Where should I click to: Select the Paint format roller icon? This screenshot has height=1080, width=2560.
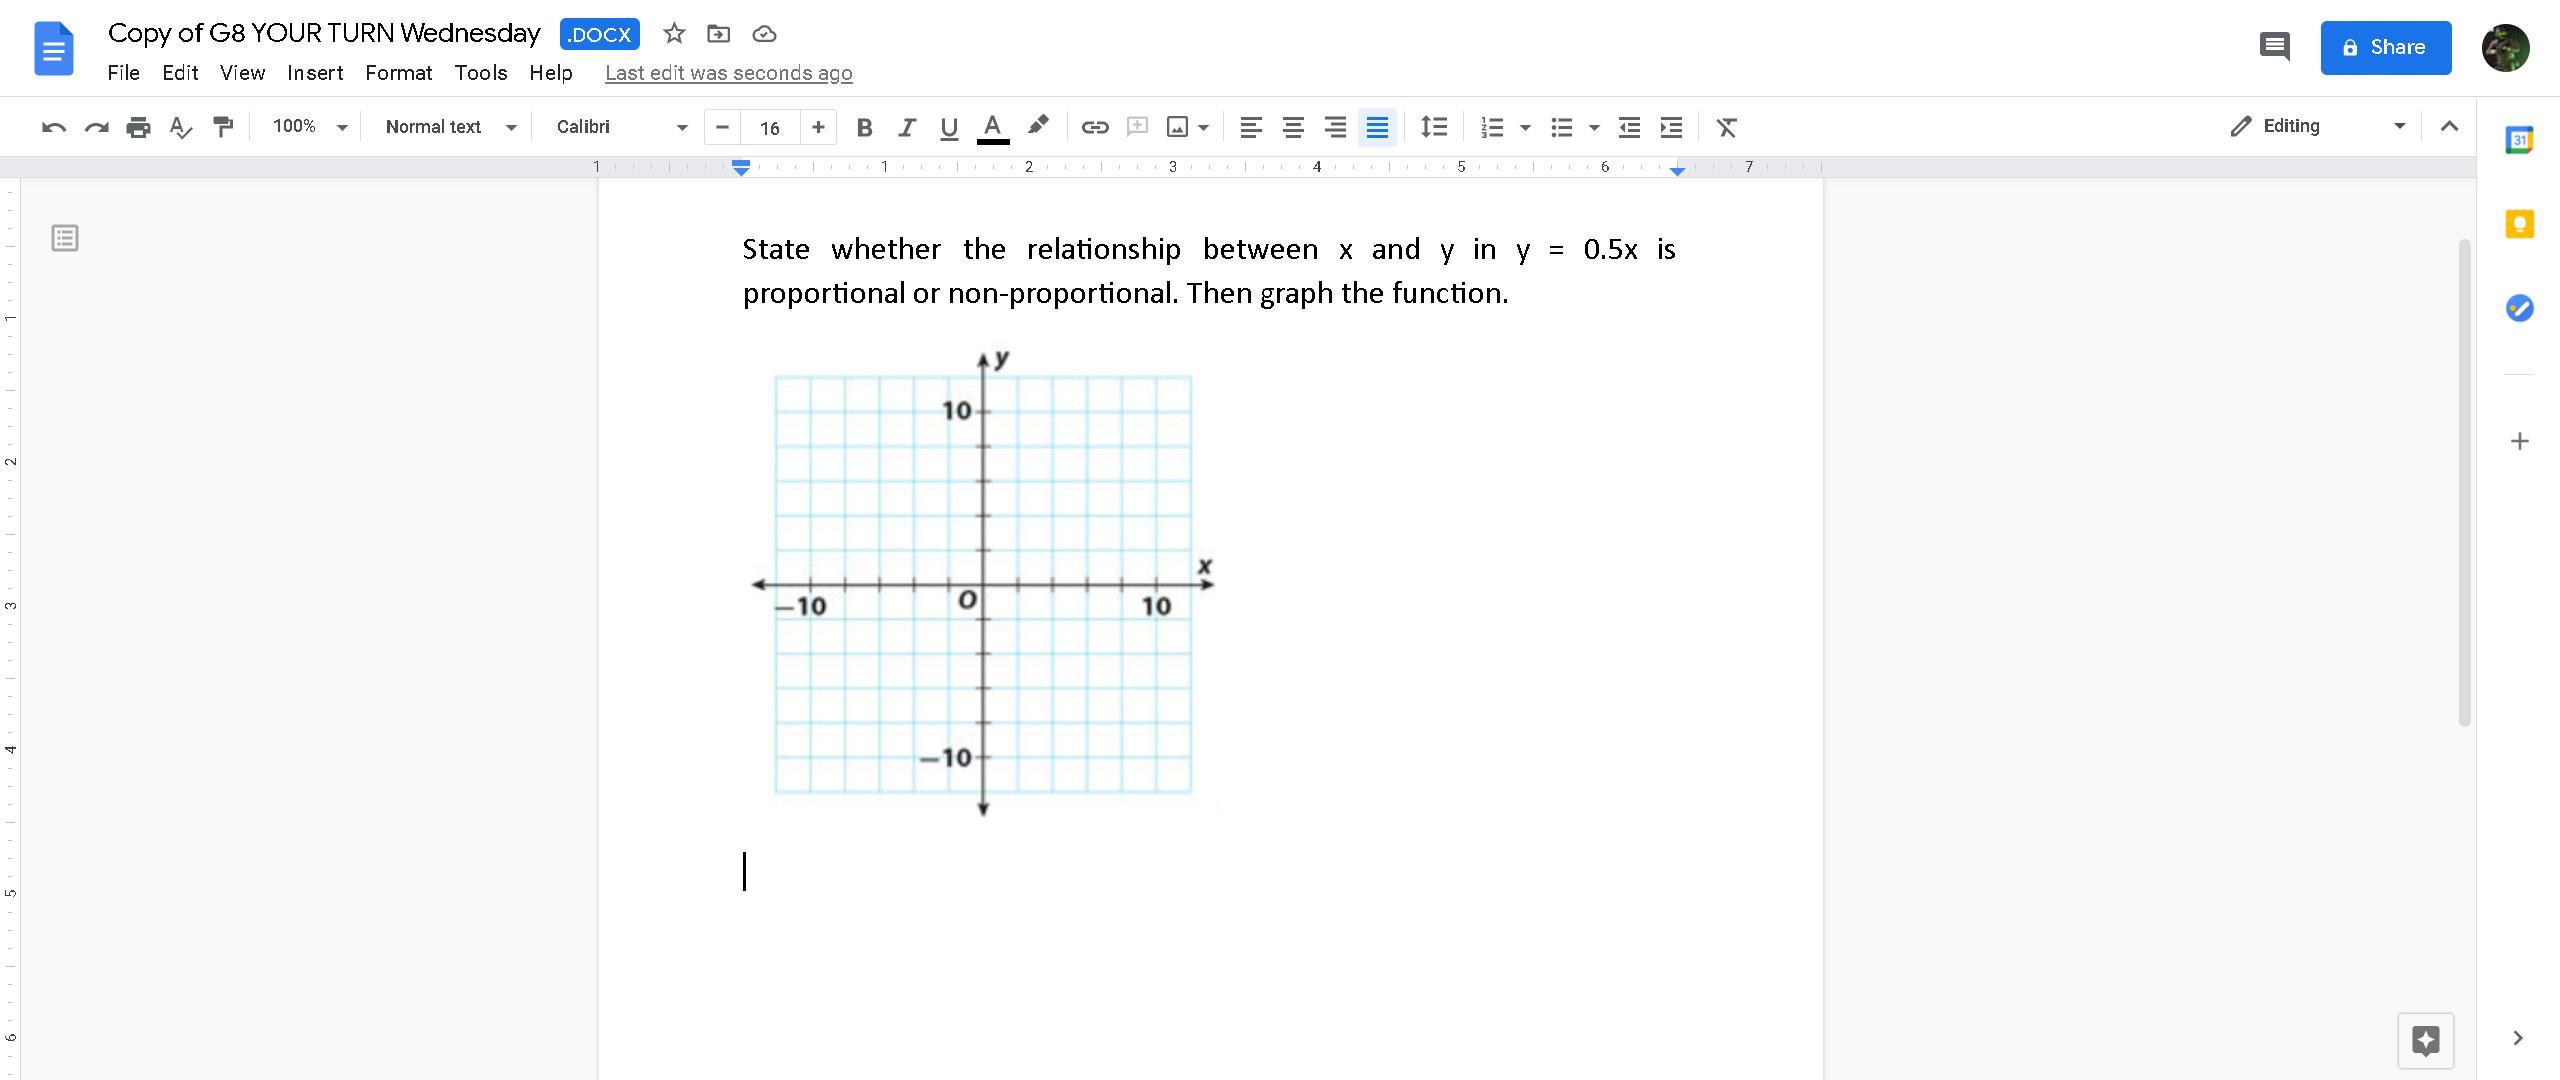click(223, 127)
